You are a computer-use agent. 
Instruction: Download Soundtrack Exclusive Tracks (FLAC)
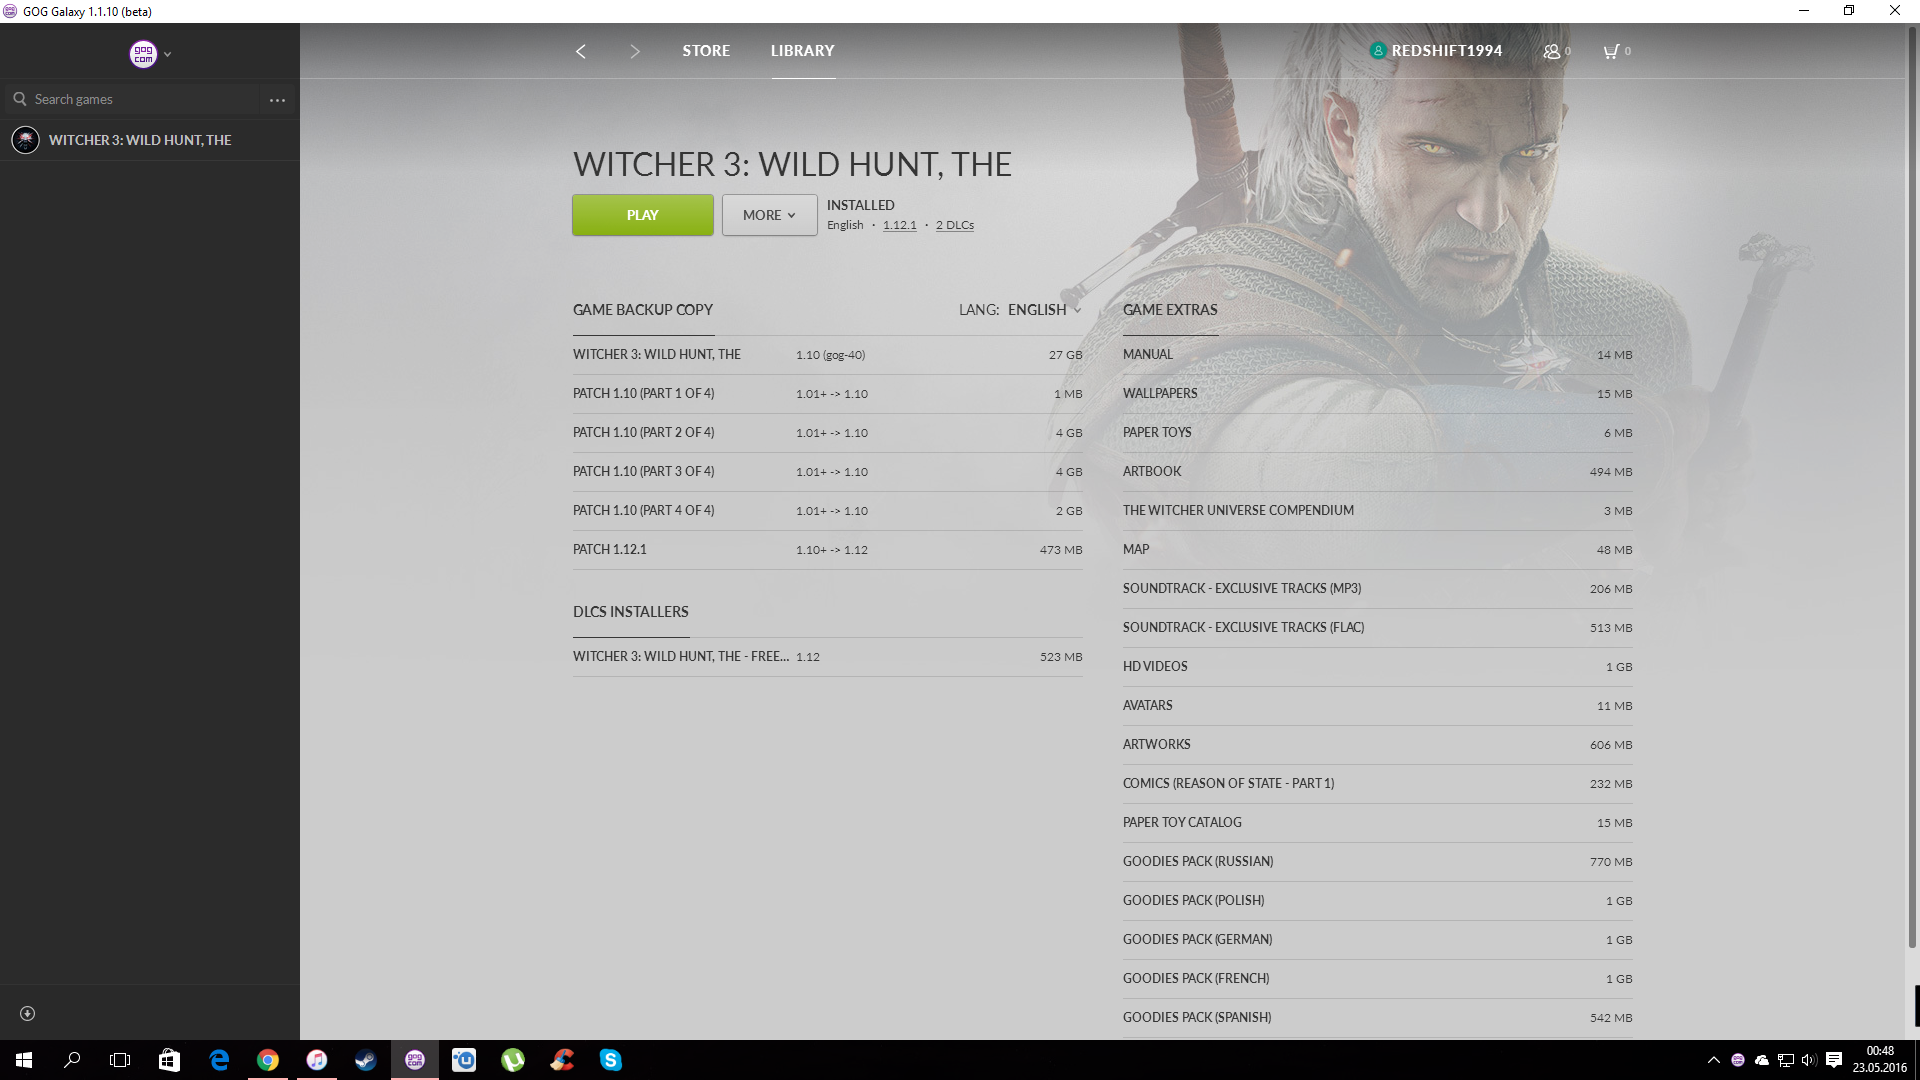(1377, 628)
